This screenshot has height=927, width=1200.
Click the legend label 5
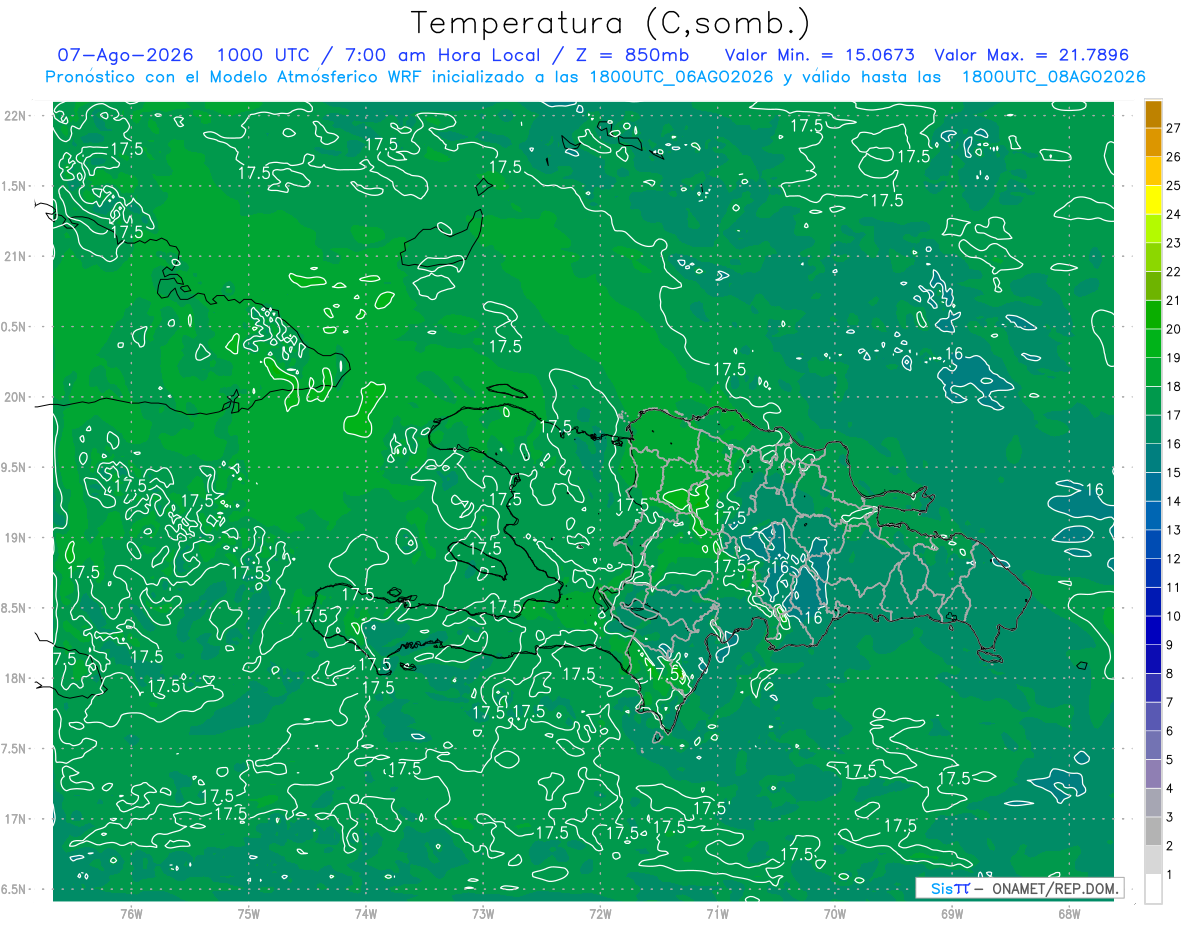(x=1169, y=760)
